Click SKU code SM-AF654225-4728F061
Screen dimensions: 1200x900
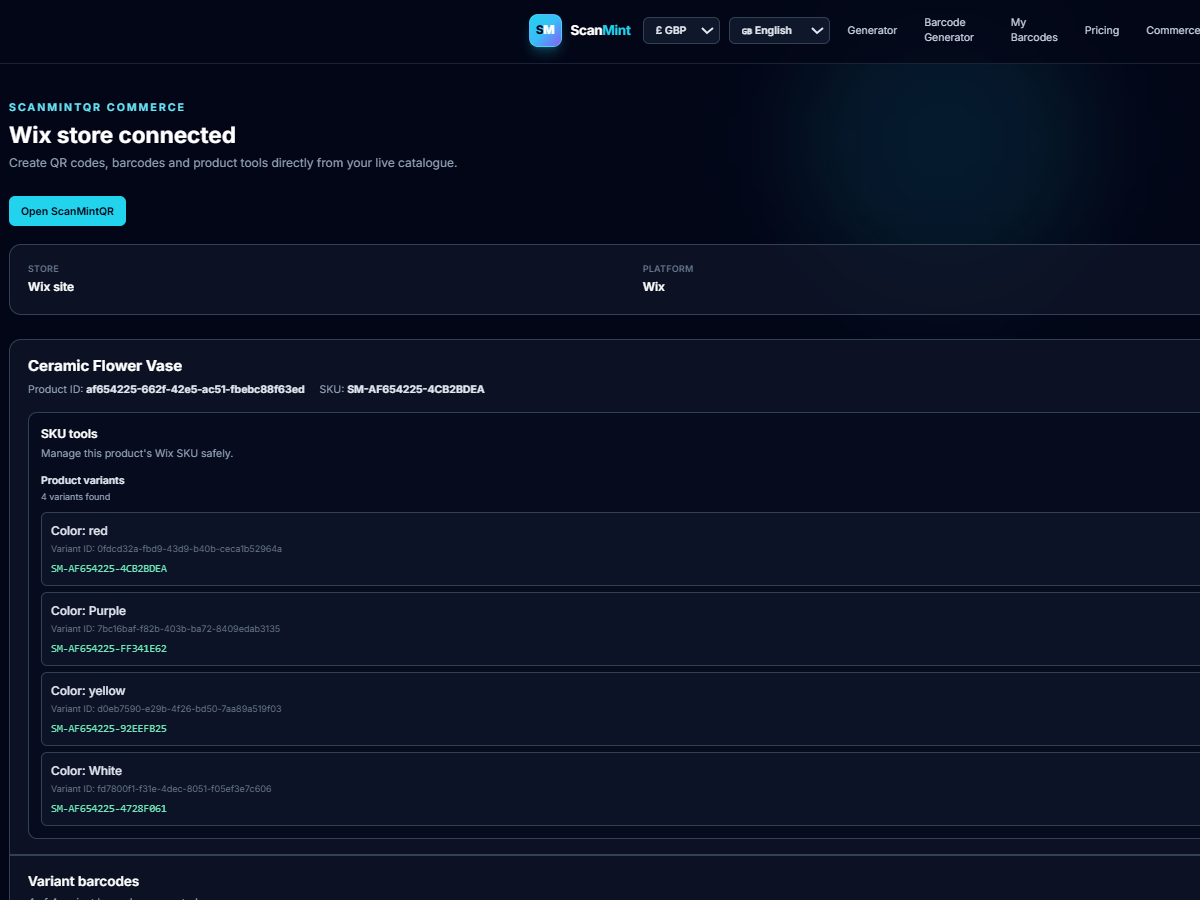pos(109,809)
